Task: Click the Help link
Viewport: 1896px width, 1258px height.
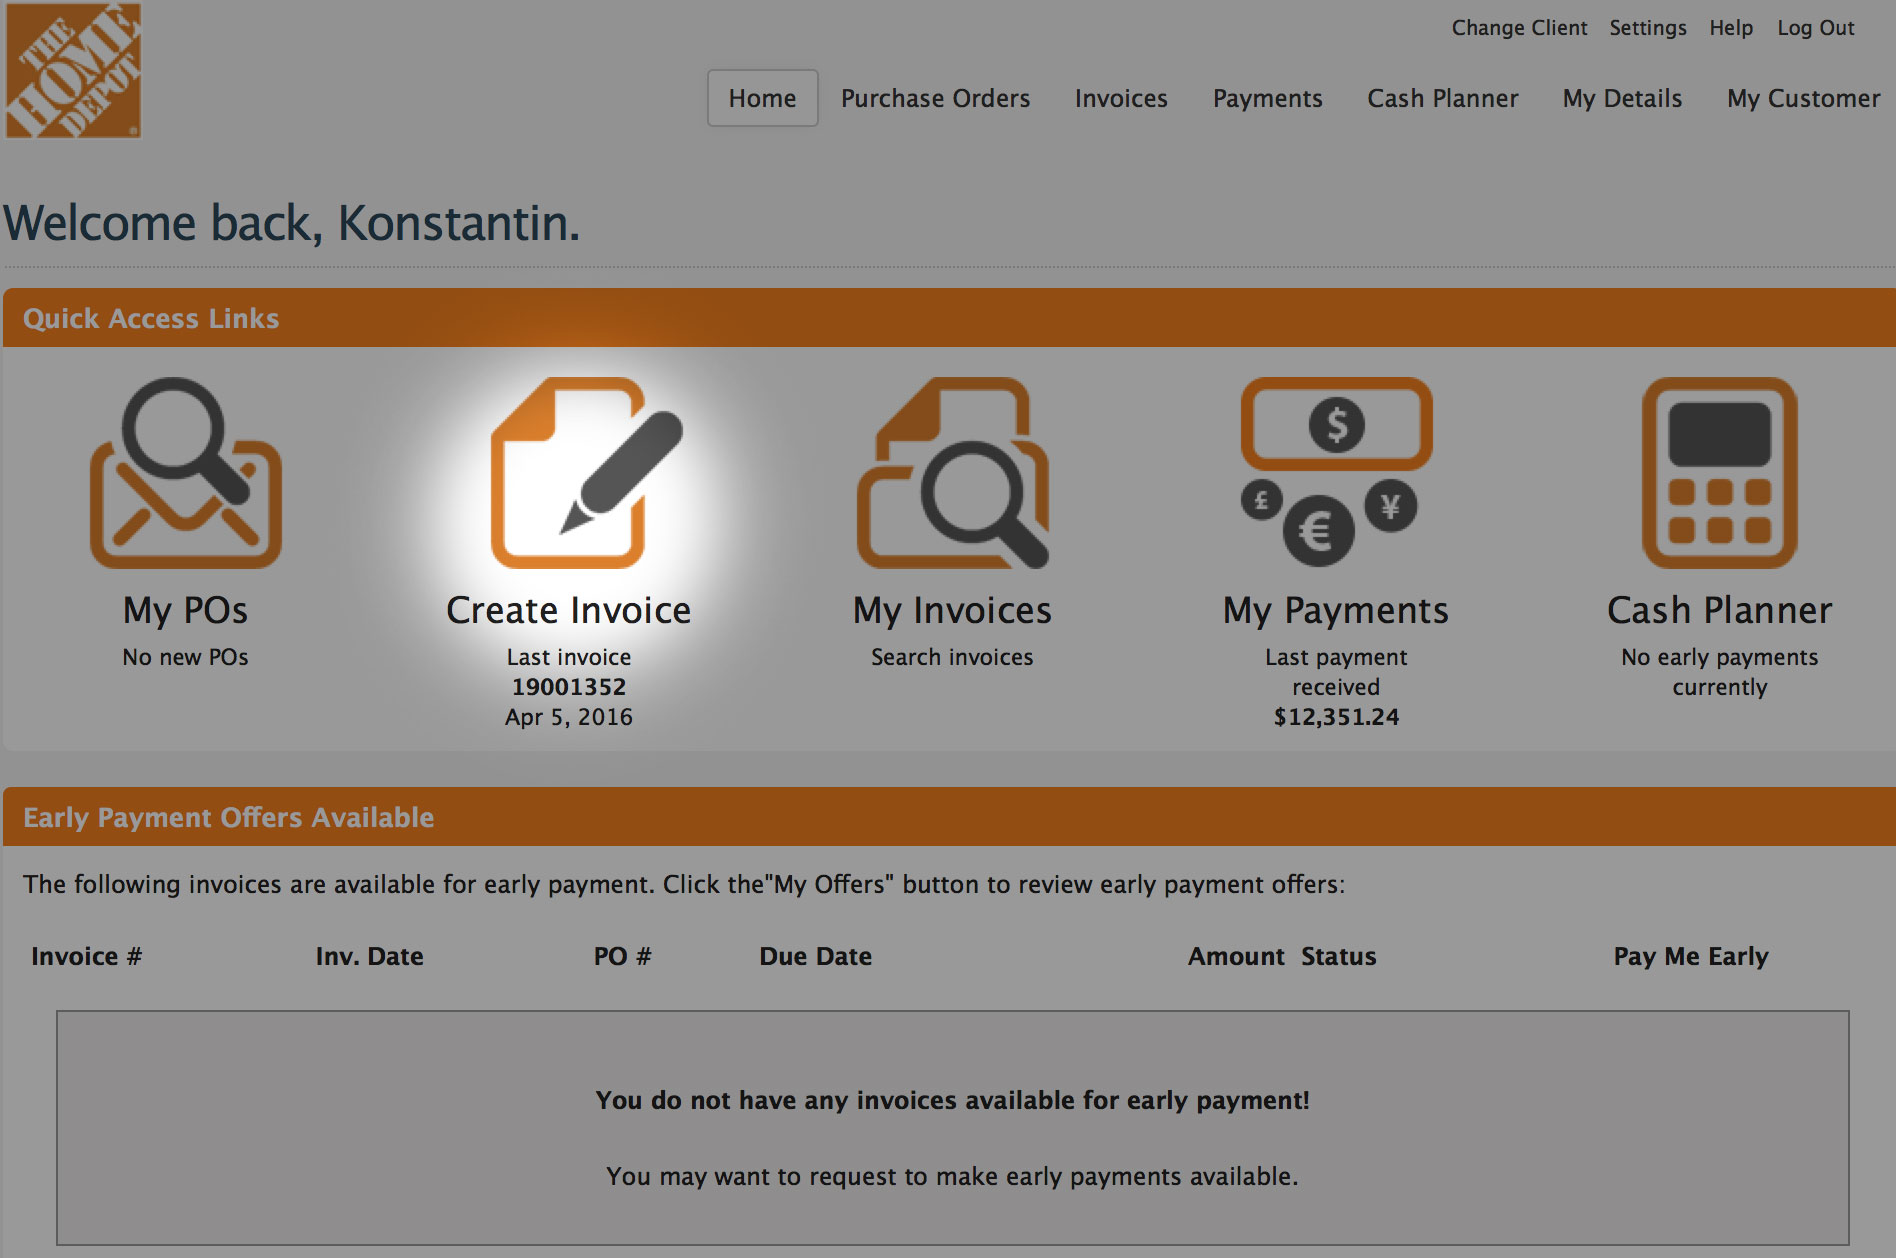Action: (1731, 28)
